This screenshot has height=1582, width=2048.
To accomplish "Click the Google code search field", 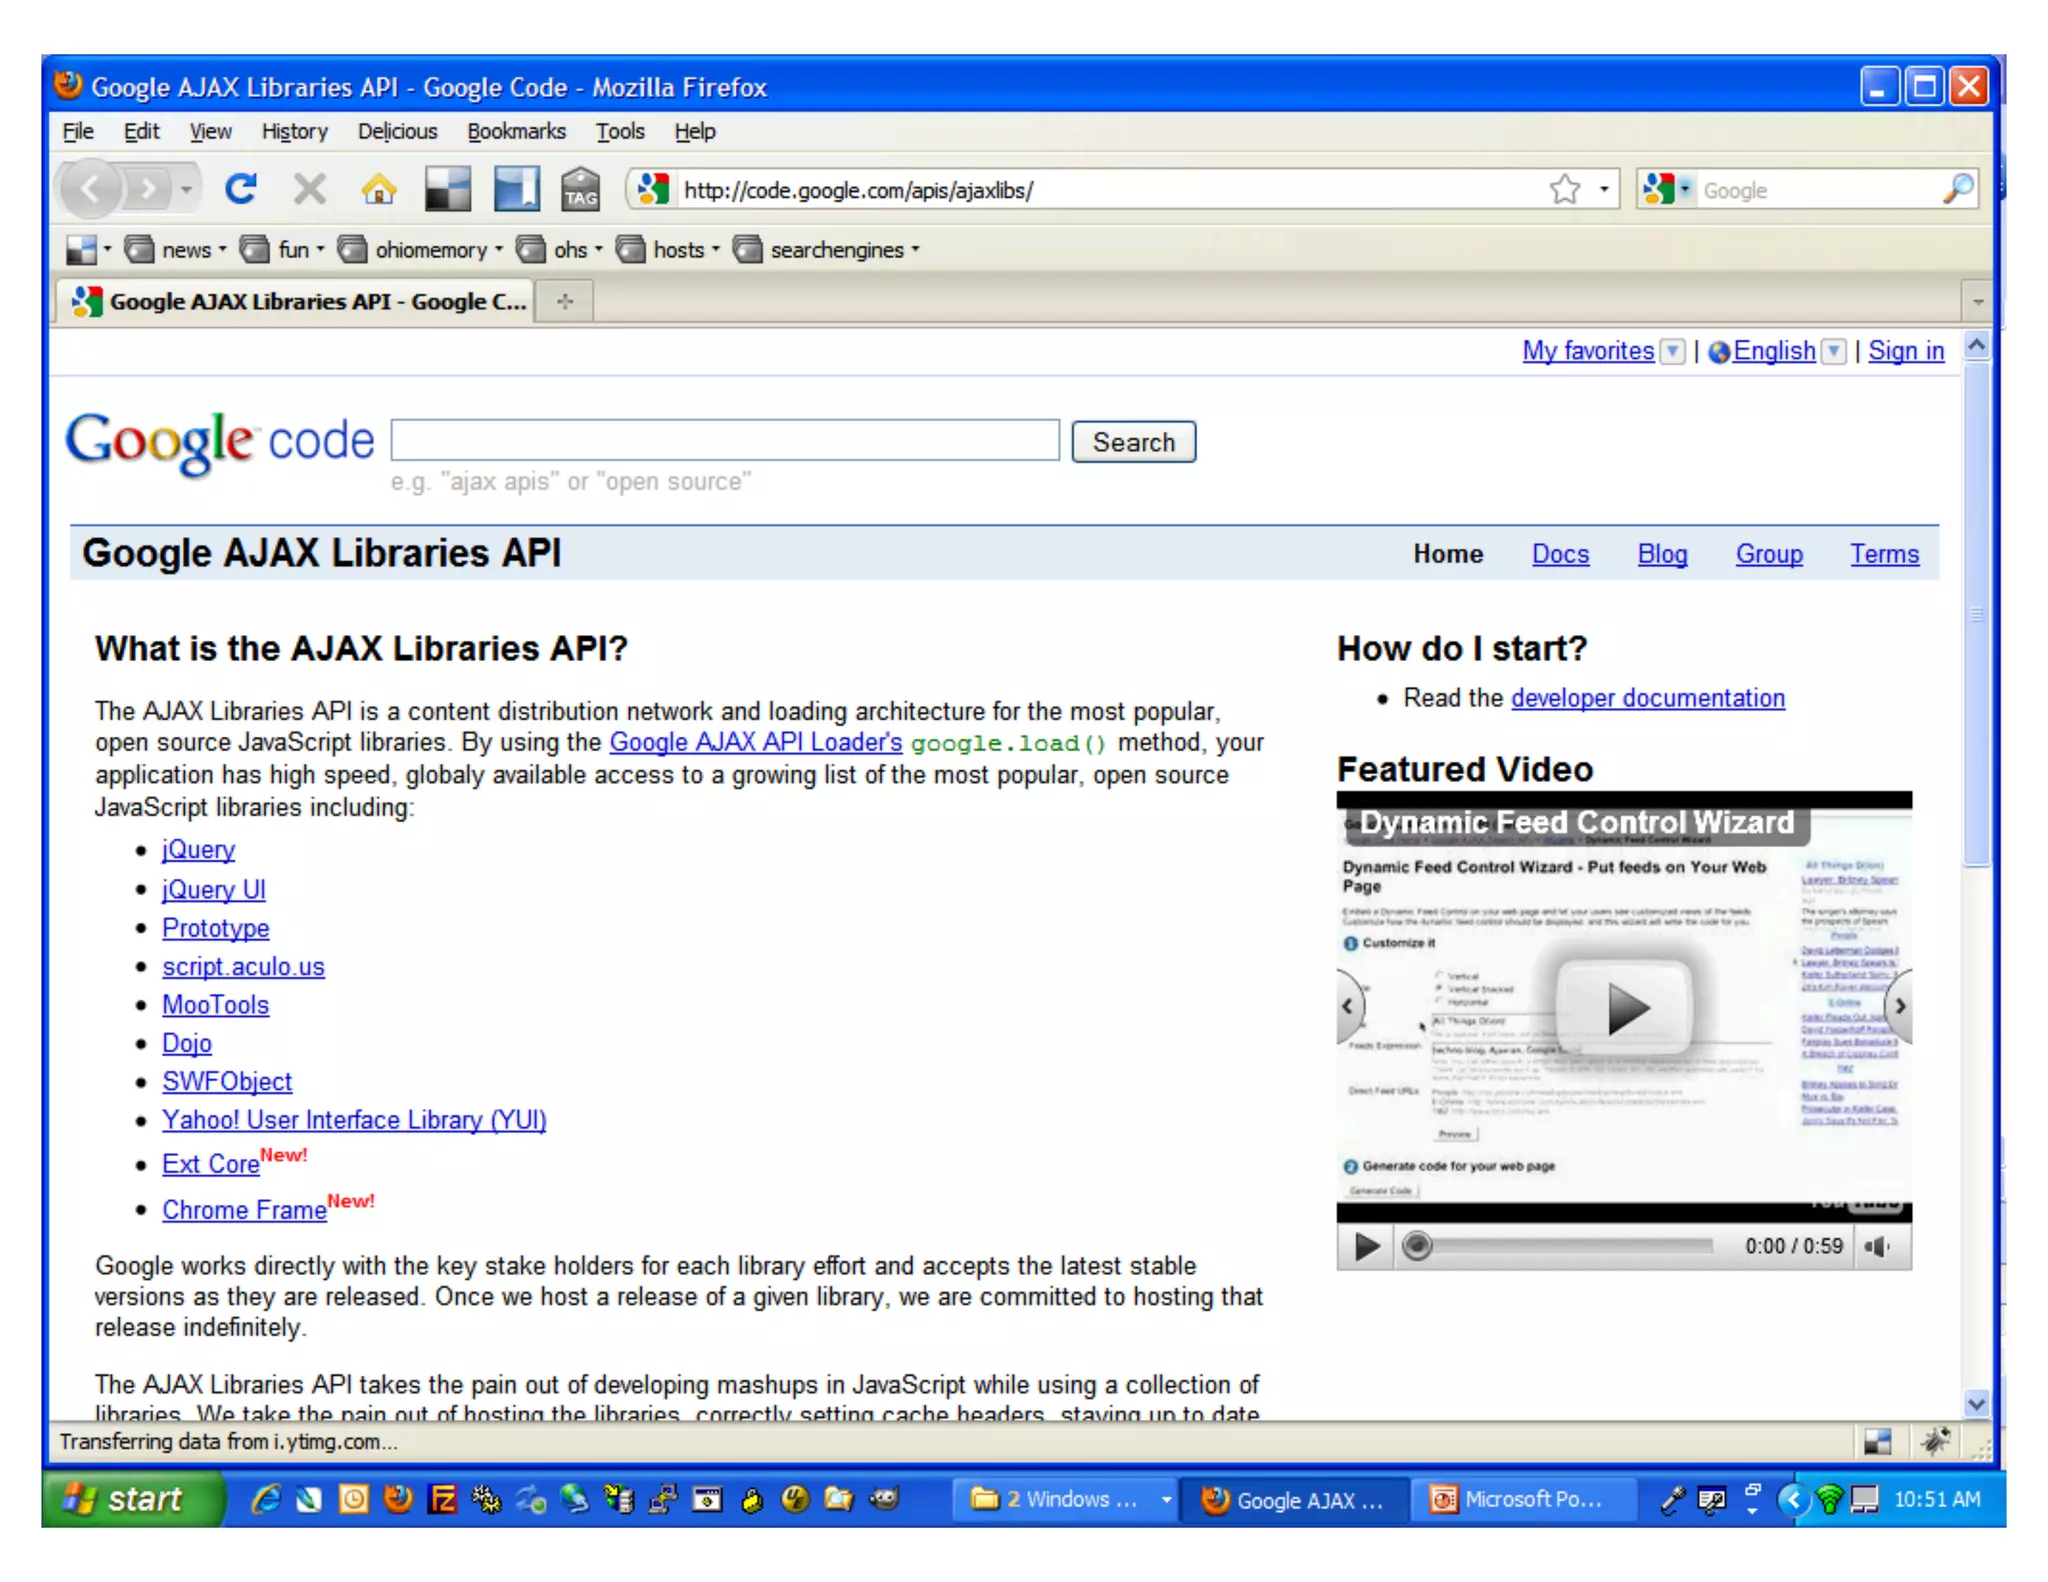I will [725, 441].
